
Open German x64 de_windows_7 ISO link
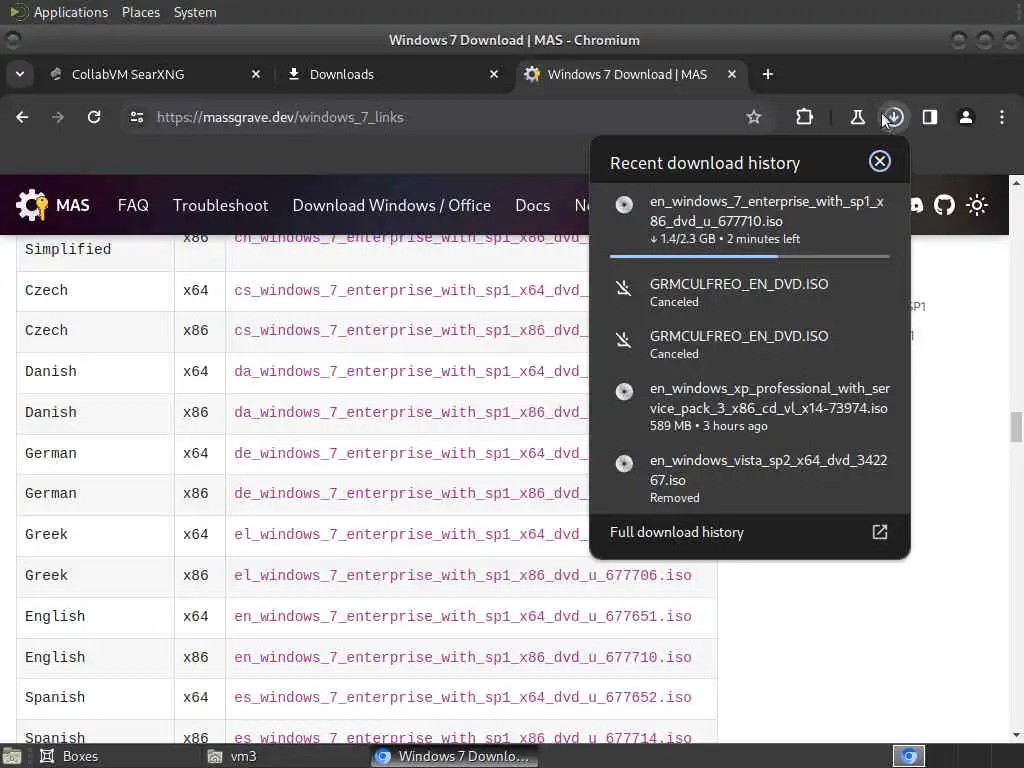click(411, 453)
